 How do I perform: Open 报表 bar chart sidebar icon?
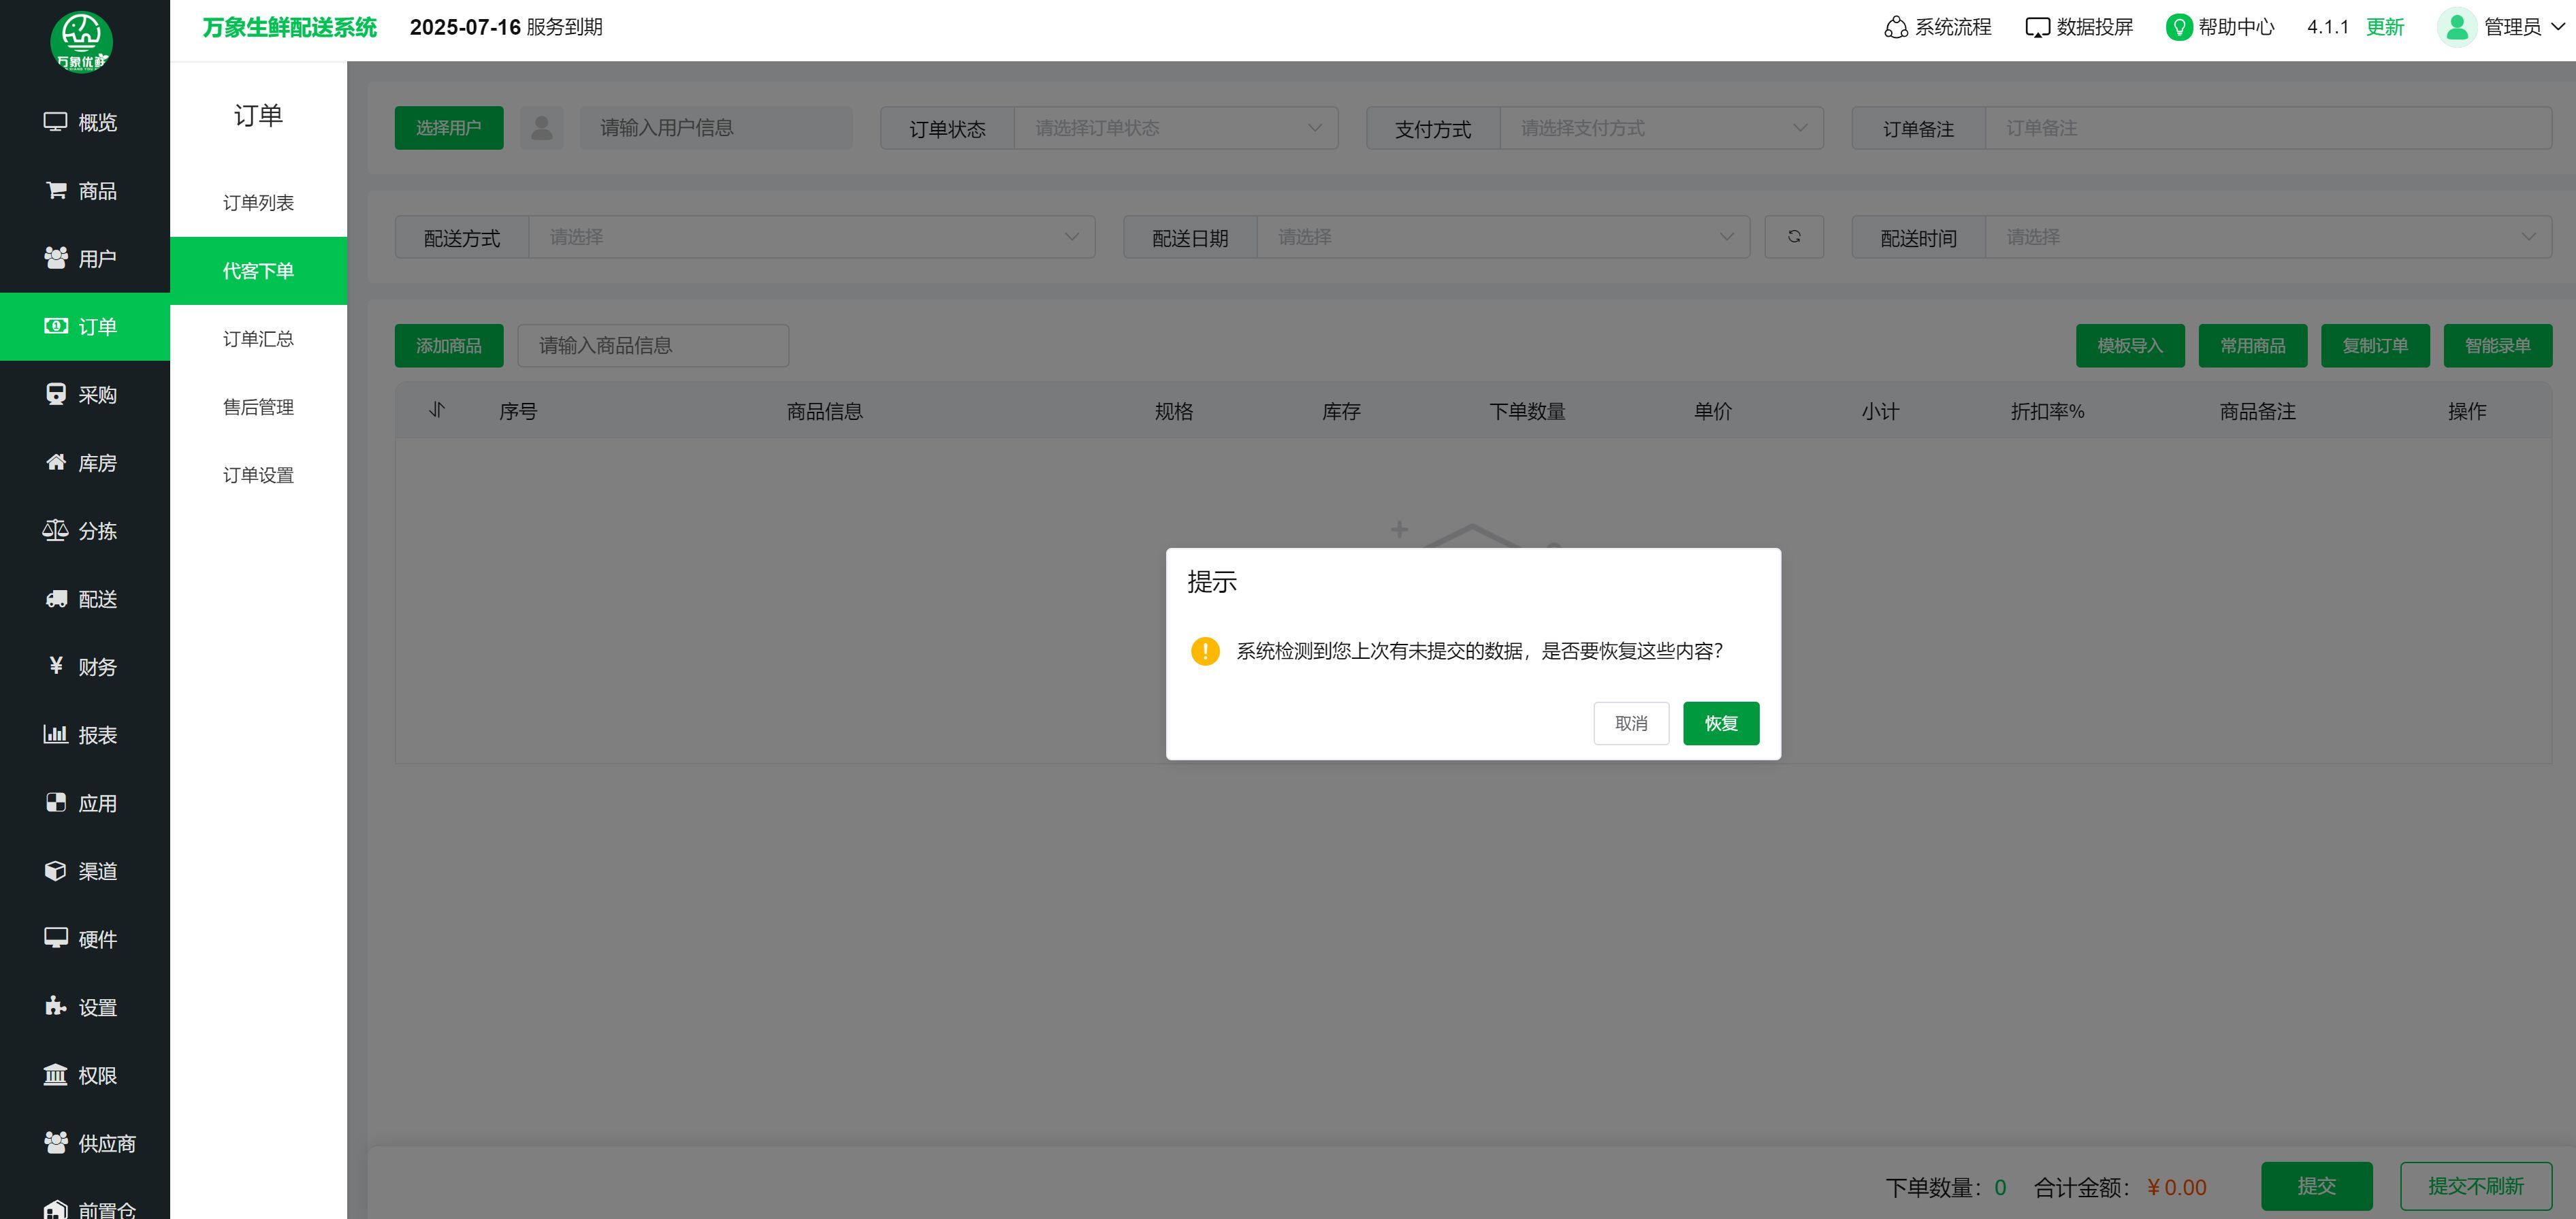tap(56, 734)
